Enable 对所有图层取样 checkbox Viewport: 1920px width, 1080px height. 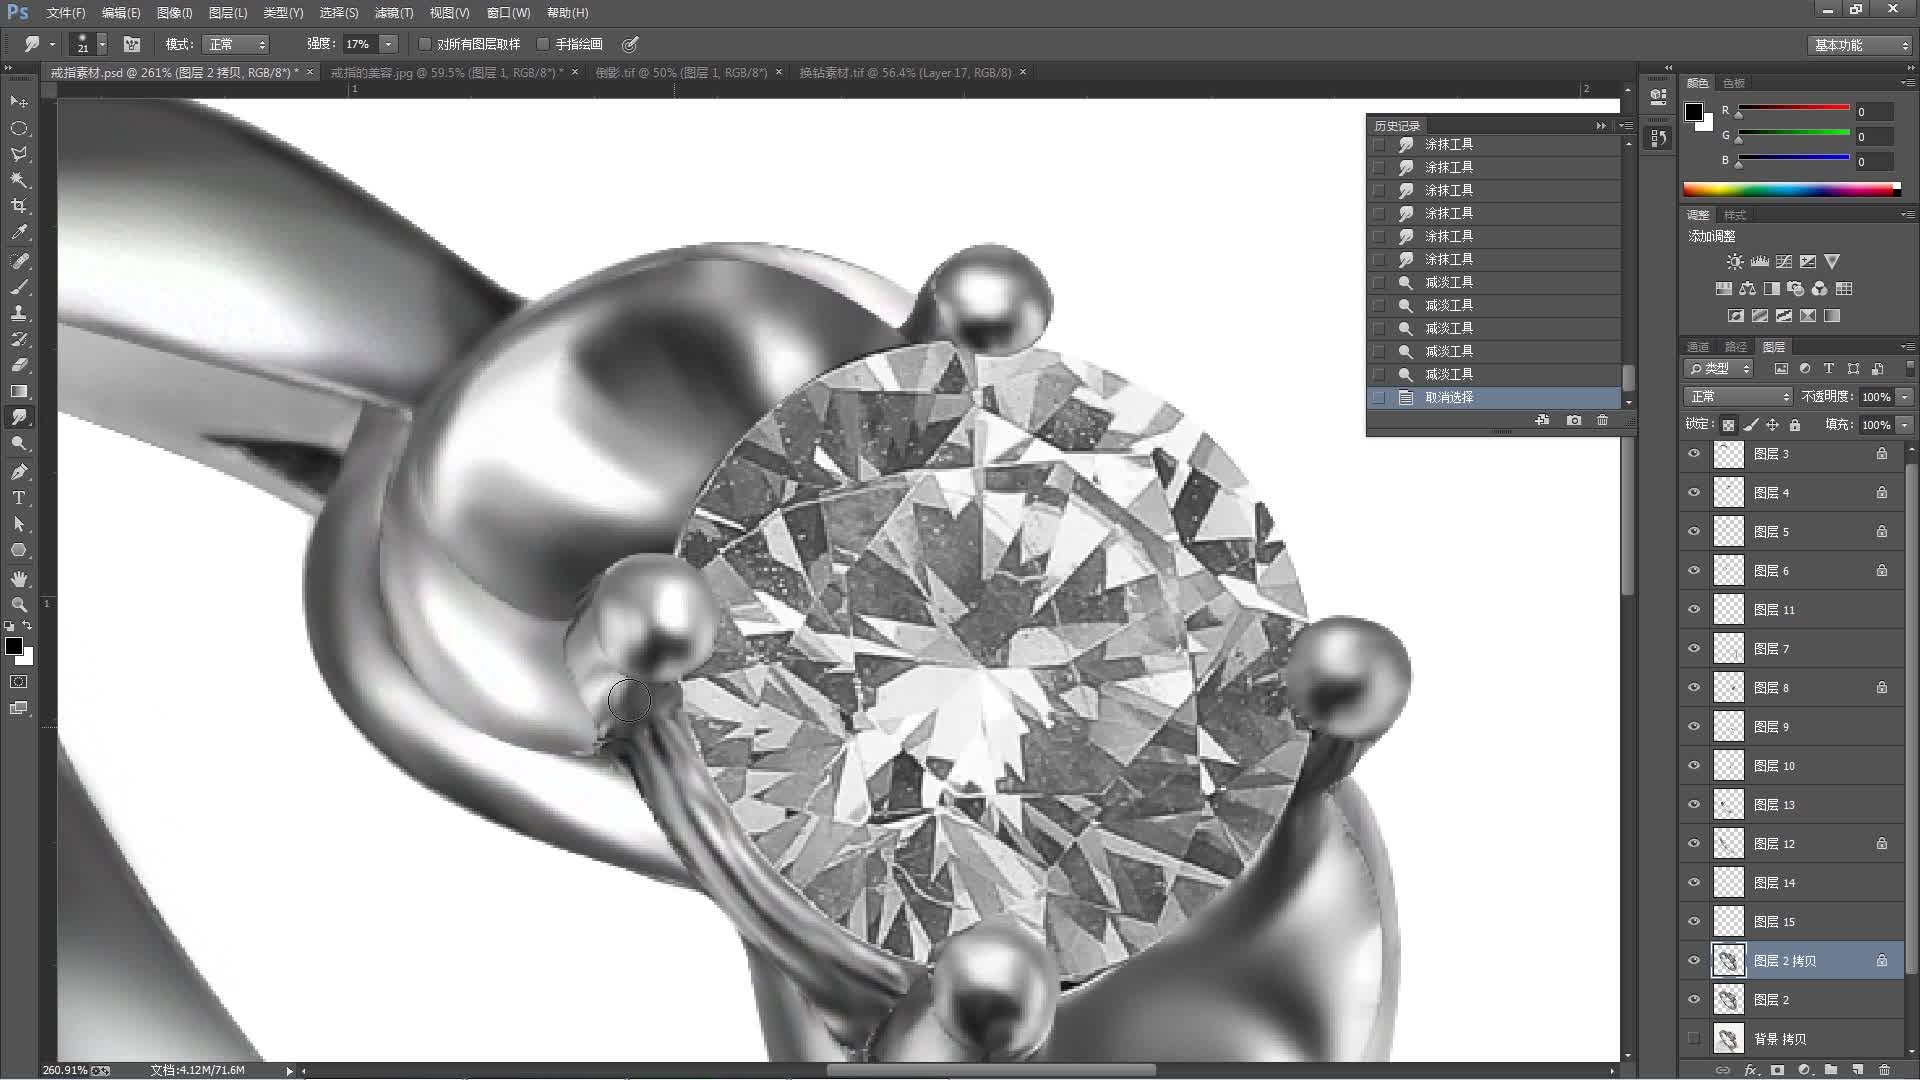pos(425,44)
